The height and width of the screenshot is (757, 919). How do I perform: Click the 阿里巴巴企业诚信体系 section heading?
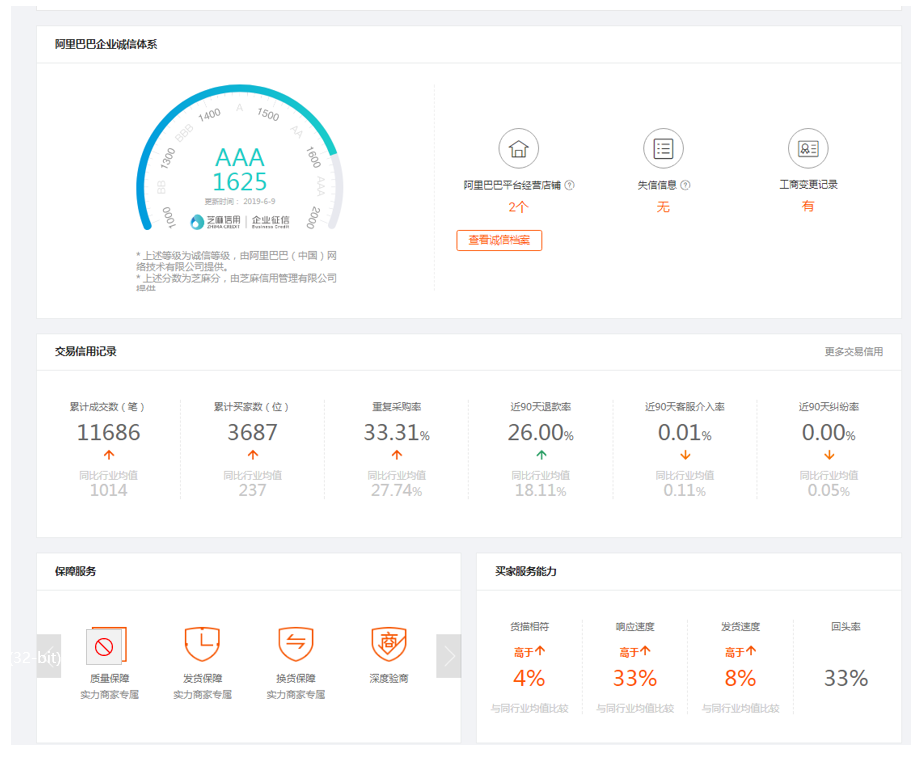[106, 44]
